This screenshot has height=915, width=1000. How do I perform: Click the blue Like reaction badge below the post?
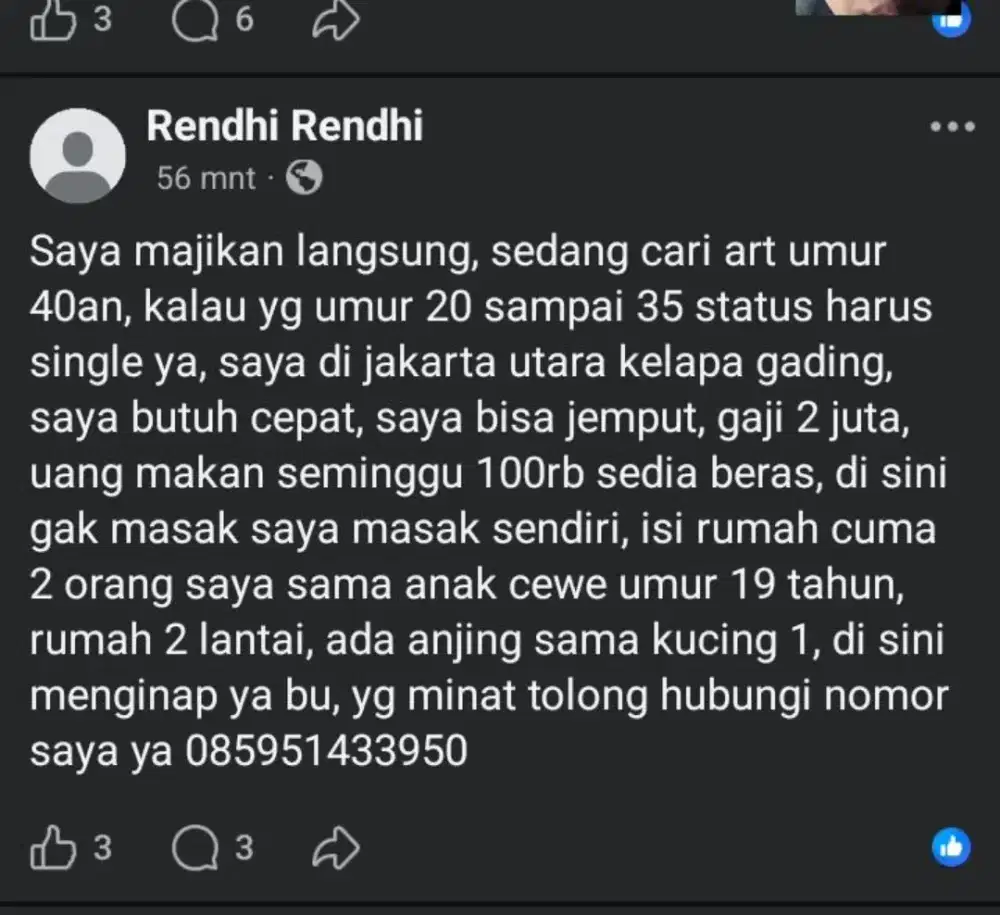(952, 846)
